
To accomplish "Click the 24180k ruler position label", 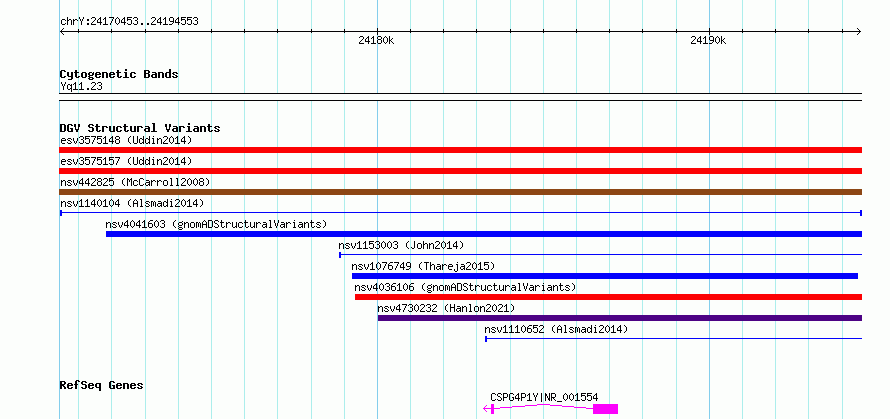I will [x=376, y=41].
